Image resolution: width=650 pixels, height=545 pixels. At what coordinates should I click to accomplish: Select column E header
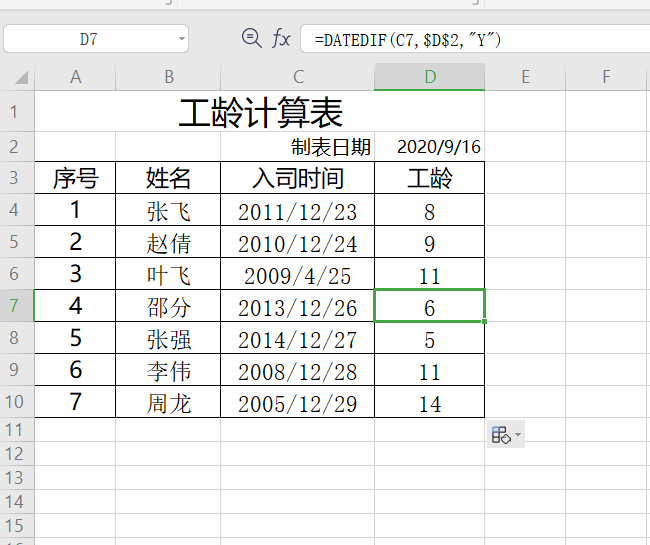point(525,77)
